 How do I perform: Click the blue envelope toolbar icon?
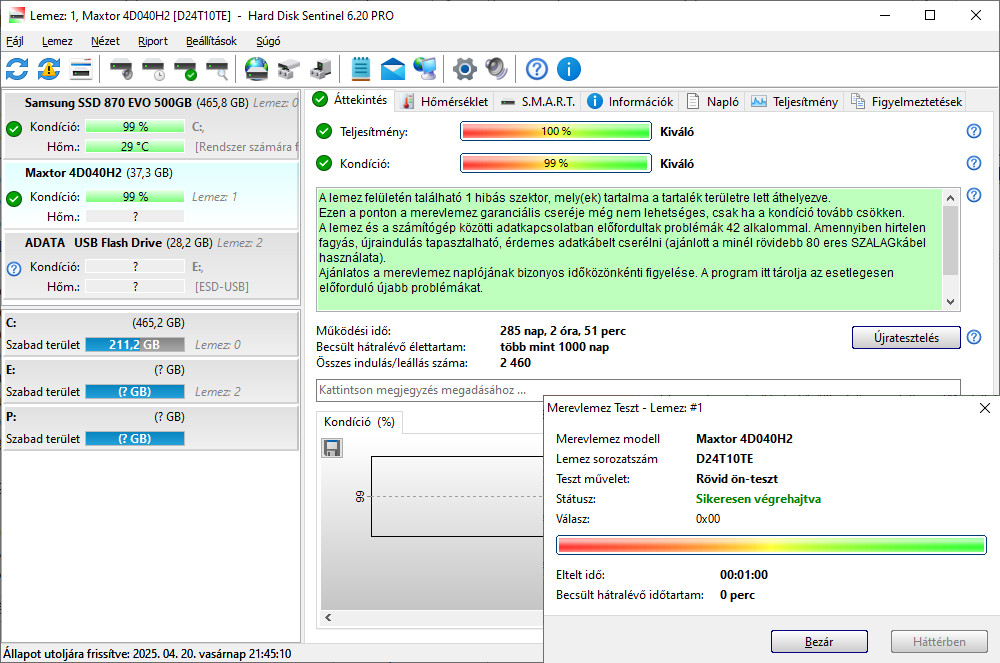[x=393, y=69]
